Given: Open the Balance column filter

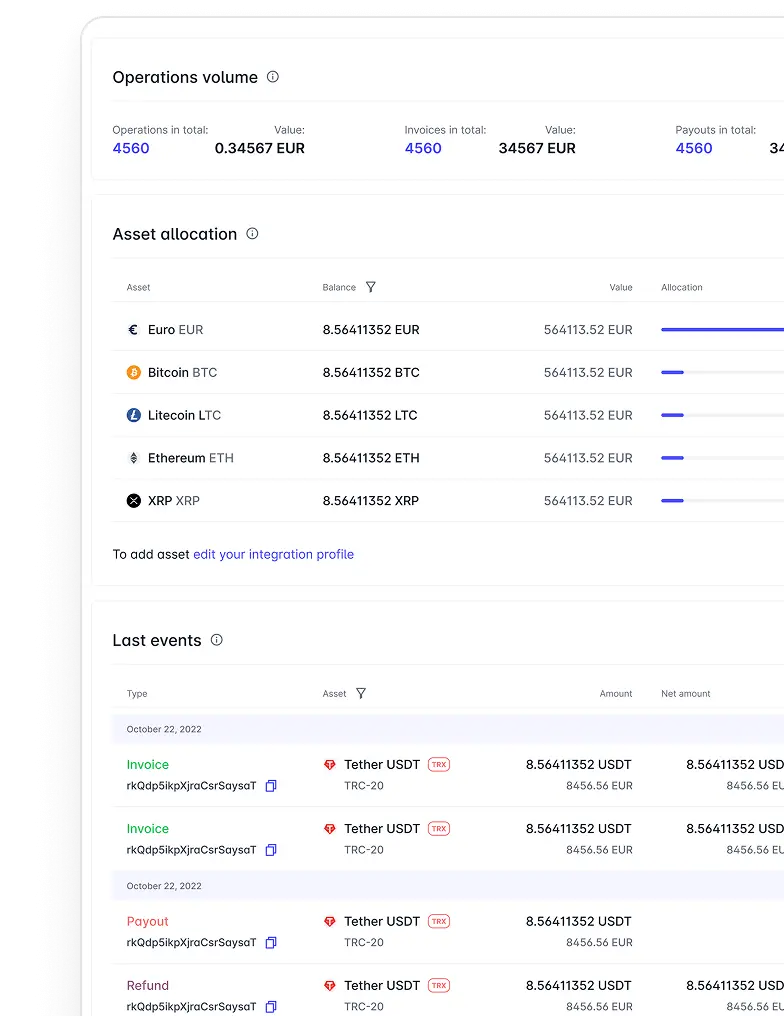Looking at the screenshot, I should pos(371,288).
